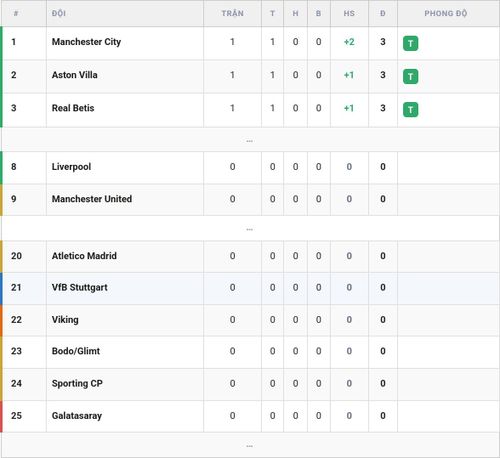The image size is (500, 458).
Task: Open Manchester United team link
Action: (92, 199)
